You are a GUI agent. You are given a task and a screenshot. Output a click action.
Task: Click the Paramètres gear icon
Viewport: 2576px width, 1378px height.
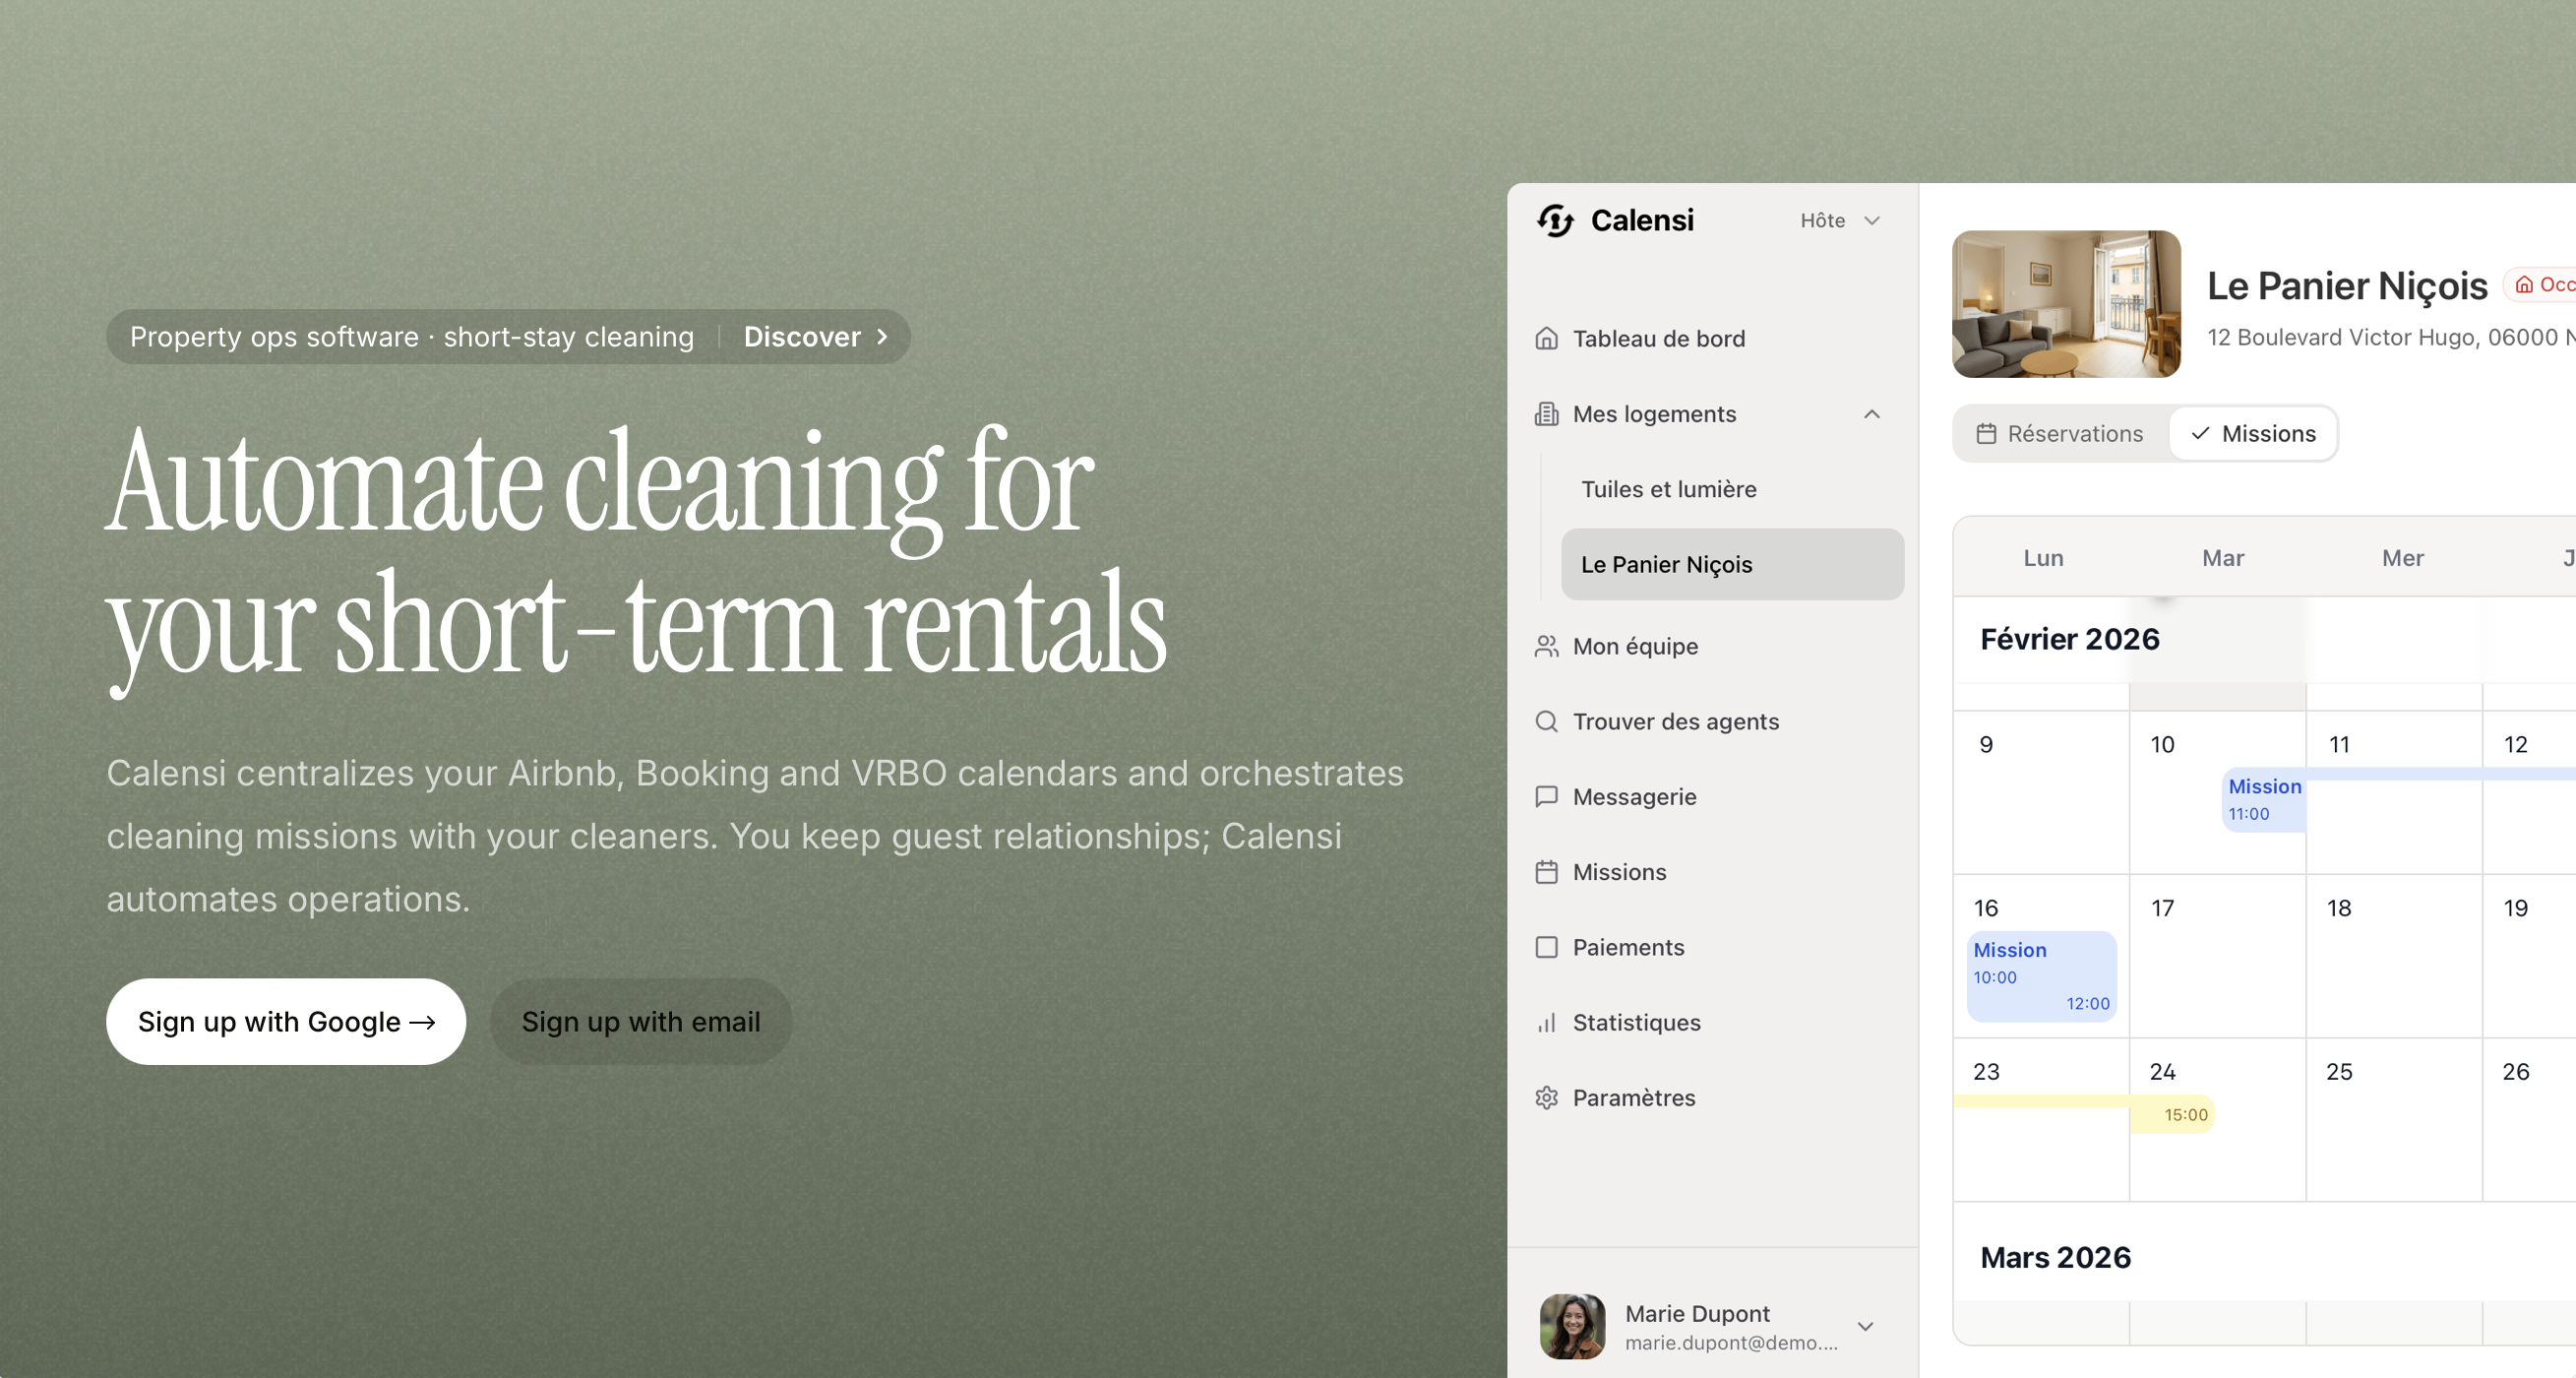coord(1546,1097)
